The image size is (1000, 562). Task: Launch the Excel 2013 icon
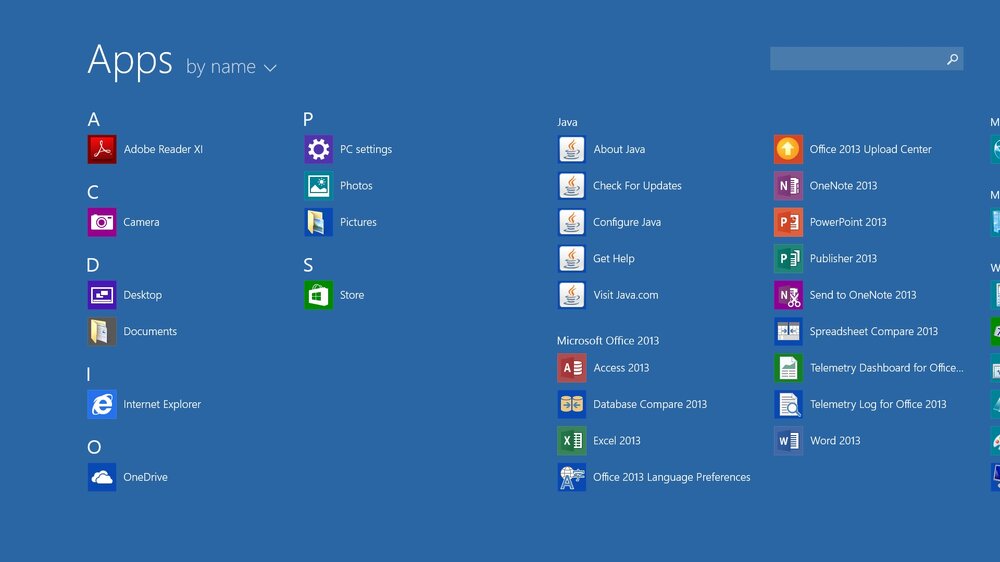(x=571, y=440)
